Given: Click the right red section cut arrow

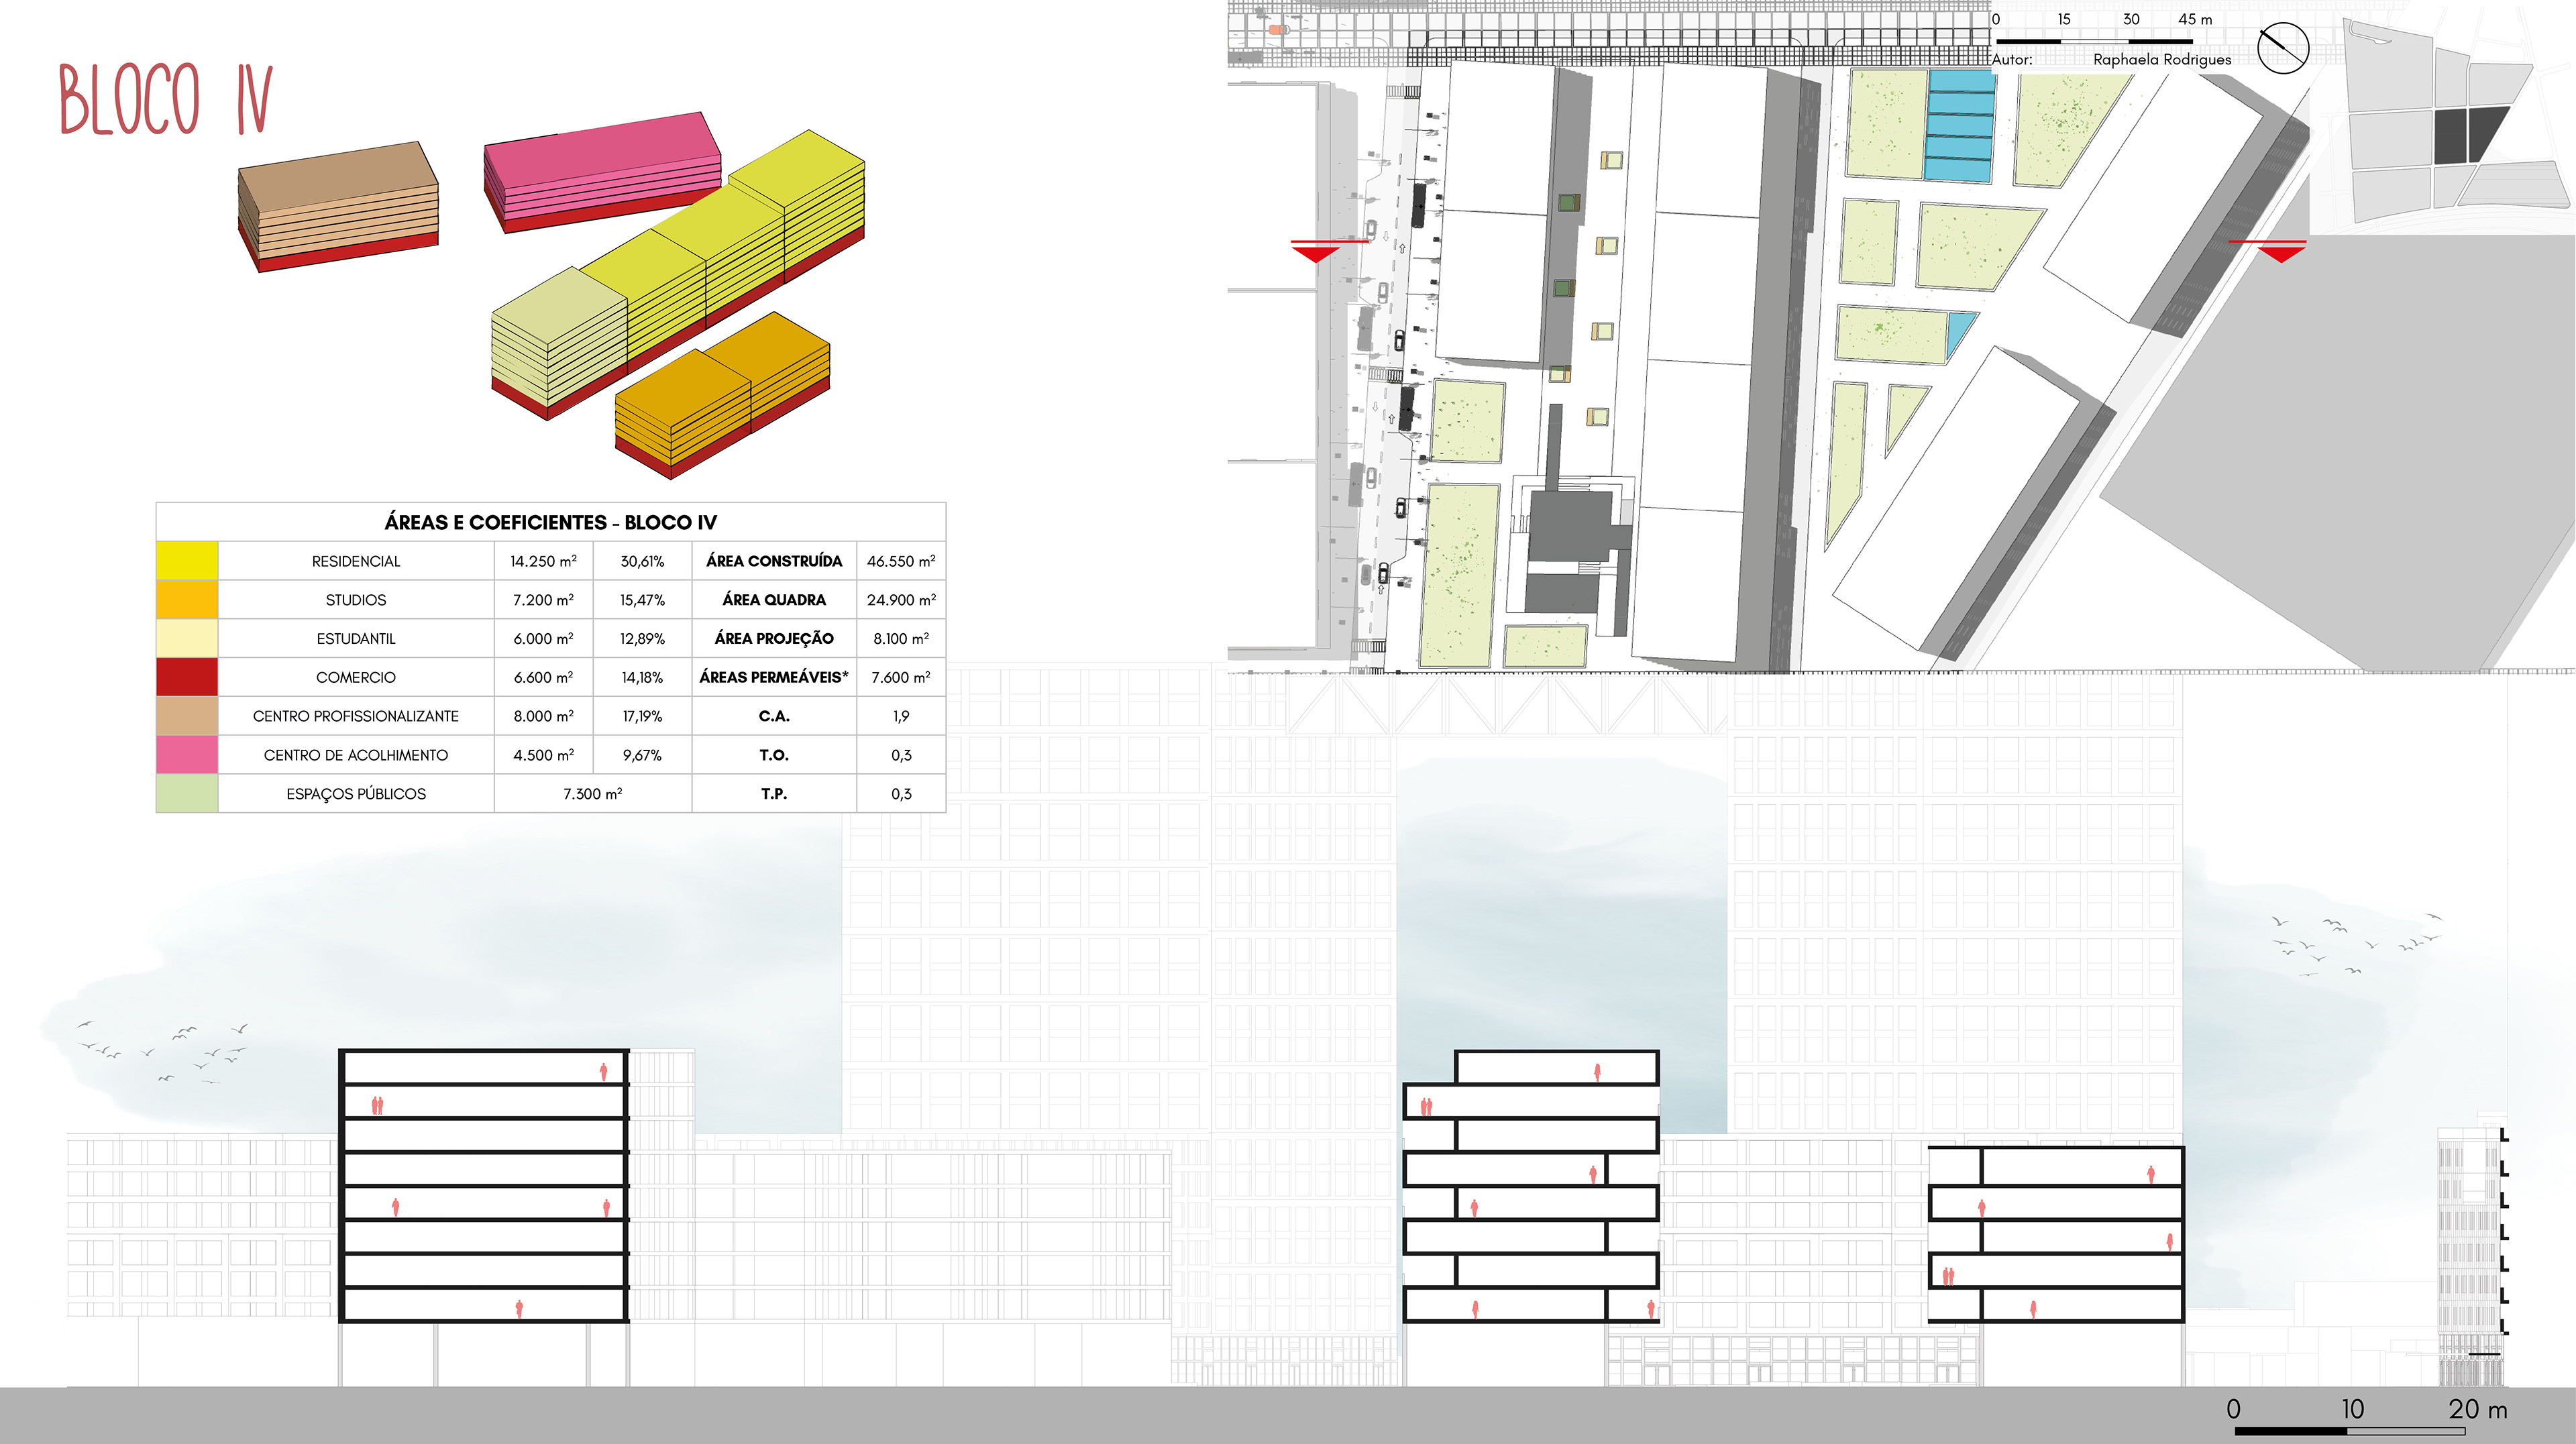Looking at the screenshot, I should pyautogui.click(x=2281, y=252).
